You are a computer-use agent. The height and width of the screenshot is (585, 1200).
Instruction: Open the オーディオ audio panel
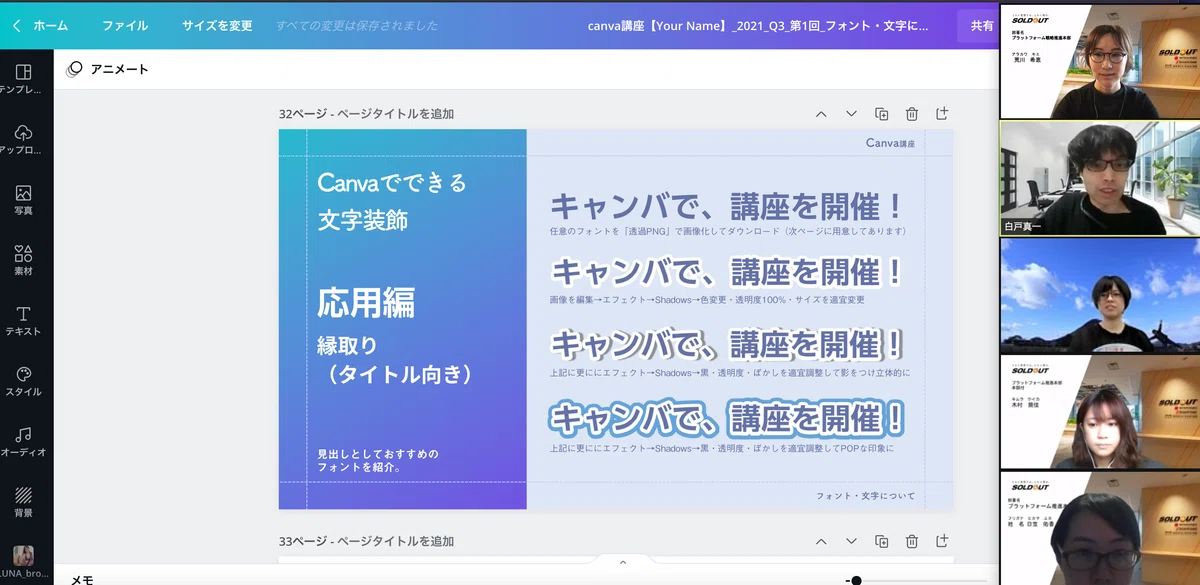(x=24, y=442)
